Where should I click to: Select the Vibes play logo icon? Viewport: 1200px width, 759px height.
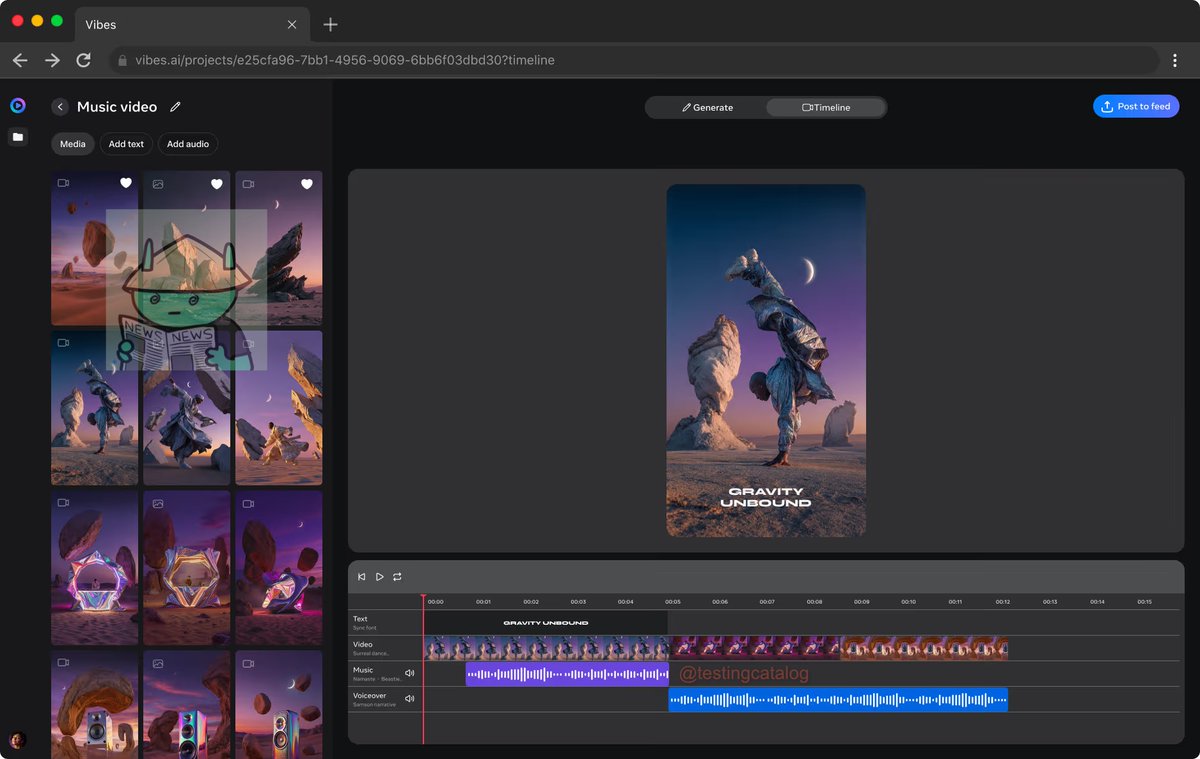pos(17,104)
